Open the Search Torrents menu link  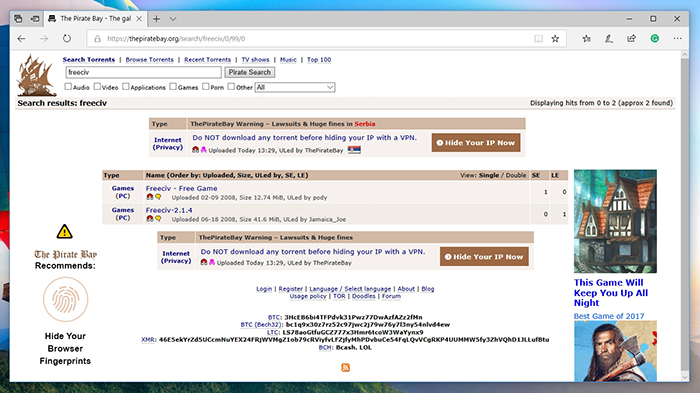pyautogui.click(x=89, y=59)
